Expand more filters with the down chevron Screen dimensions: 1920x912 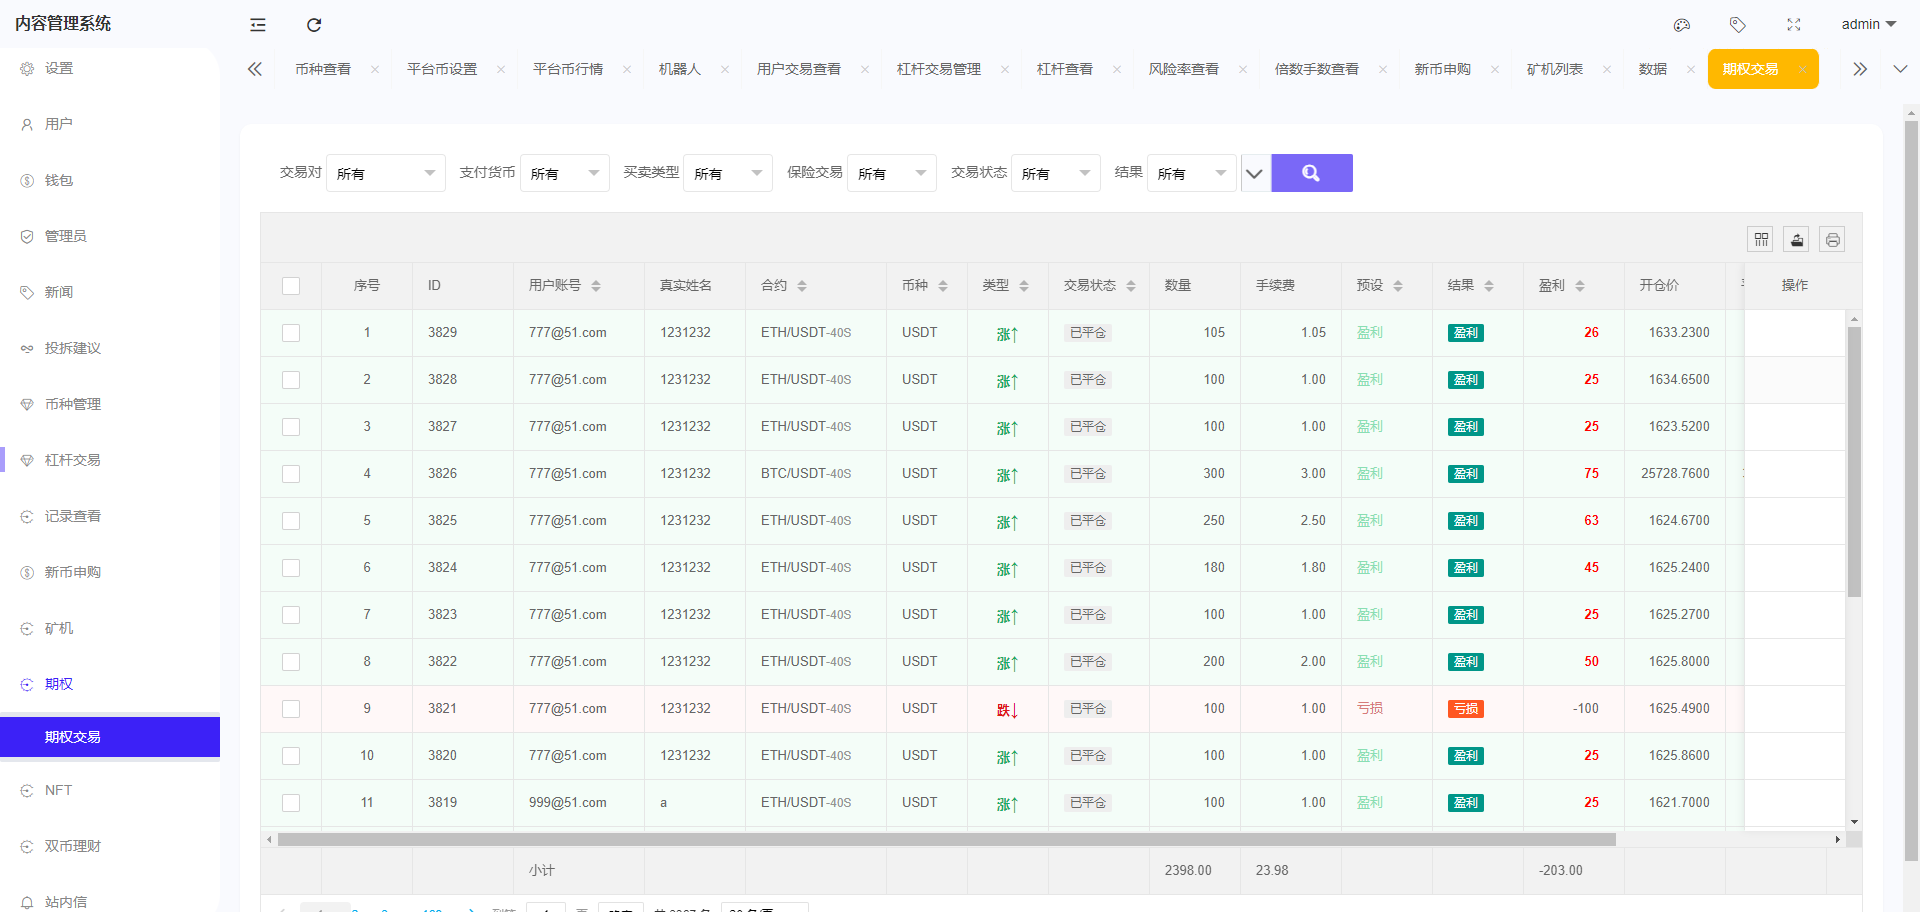click(1254, 172)
